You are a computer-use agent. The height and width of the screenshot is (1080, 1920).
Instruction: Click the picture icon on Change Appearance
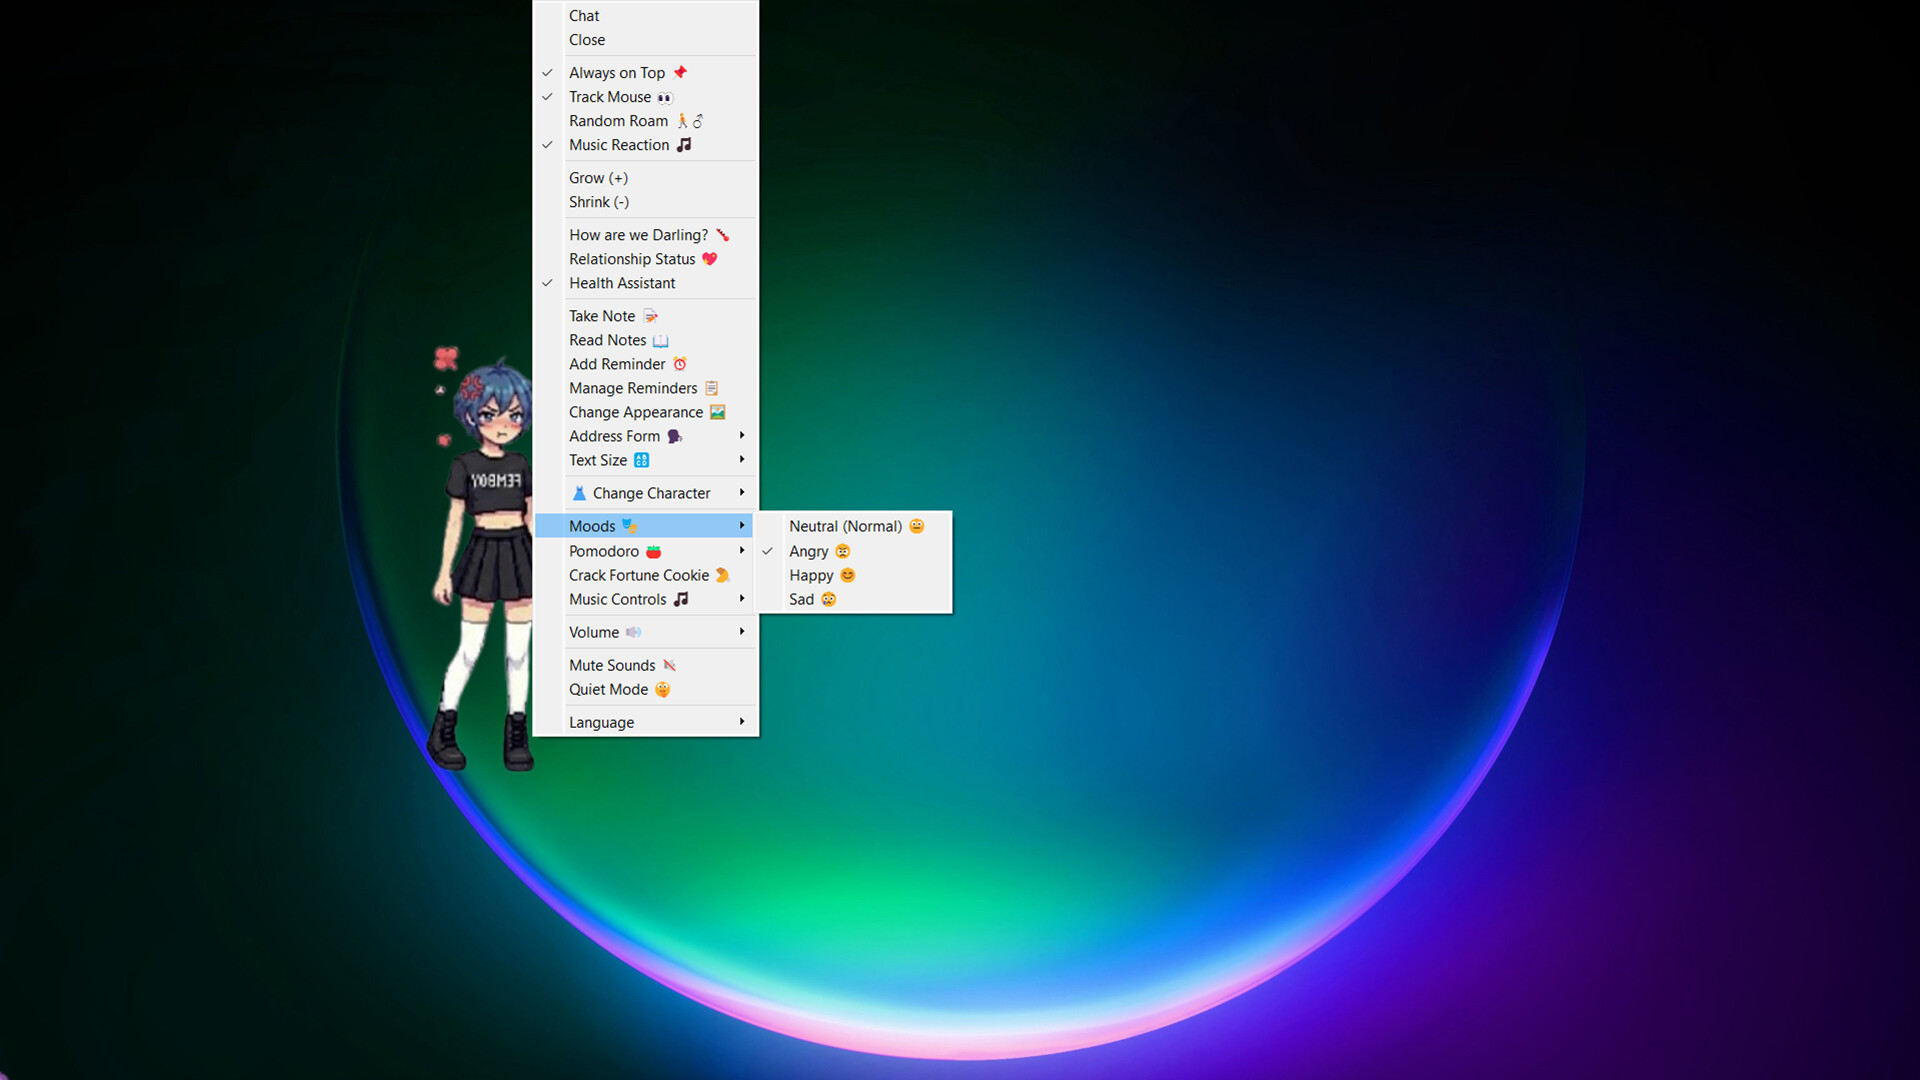coord(716,412)
